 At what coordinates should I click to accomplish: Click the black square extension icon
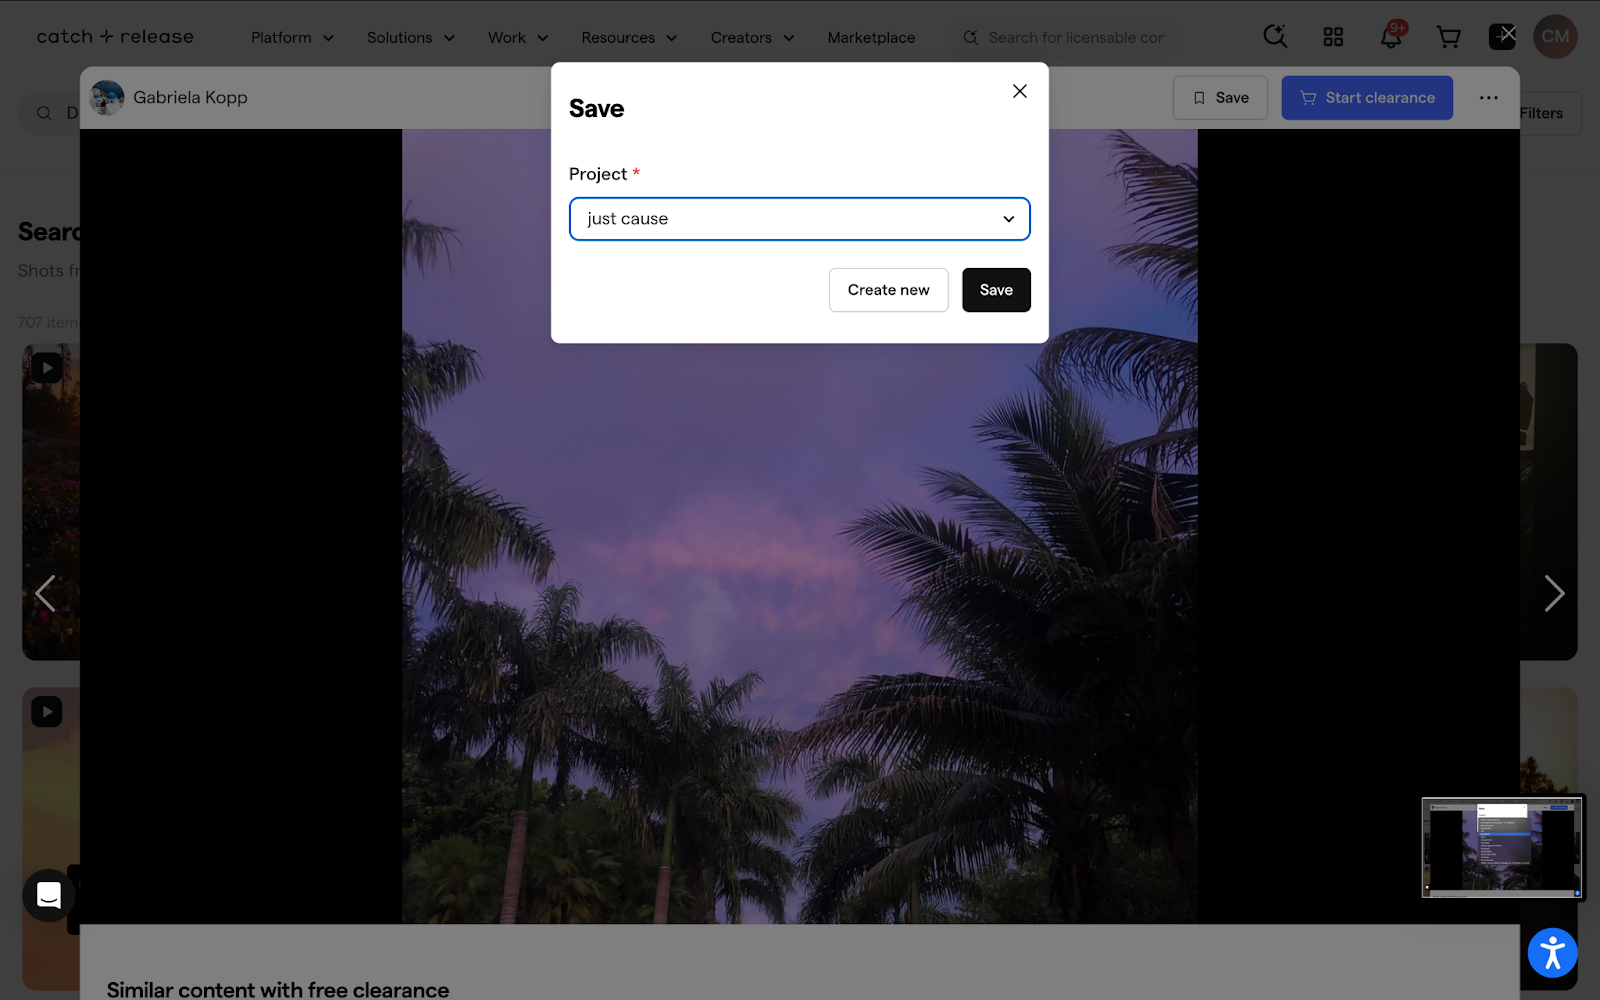pos(1502,37)
